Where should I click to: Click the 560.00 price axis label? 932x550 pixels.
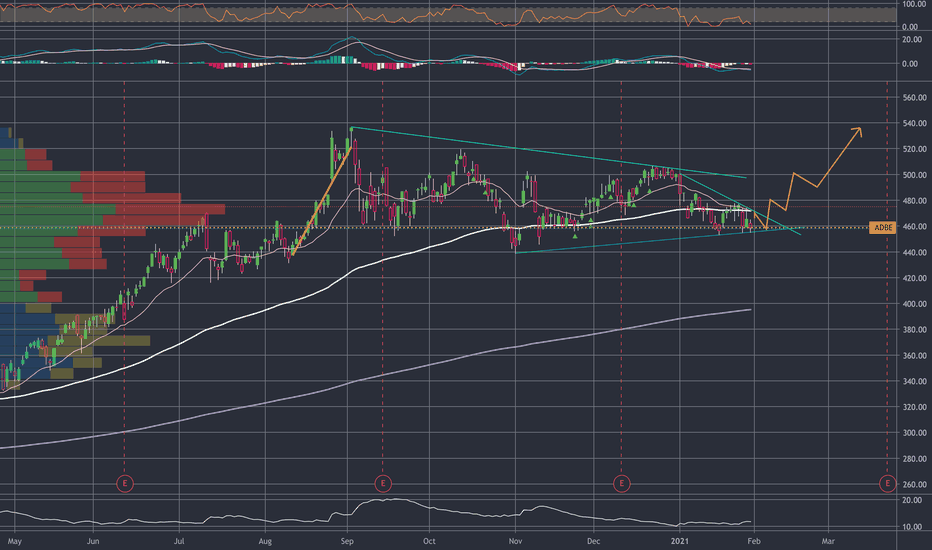914,98
